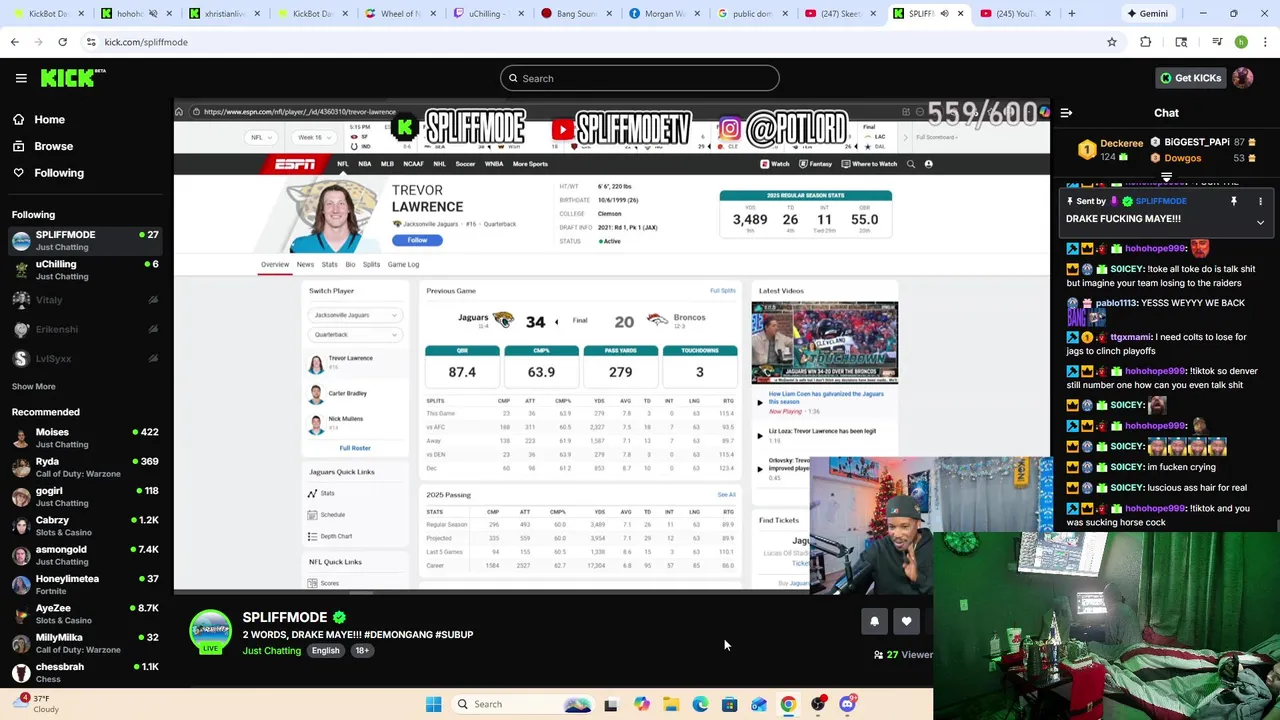1280x720 pixels.
Task: Click 18+ tag under stream title
Action: (362, 650)
